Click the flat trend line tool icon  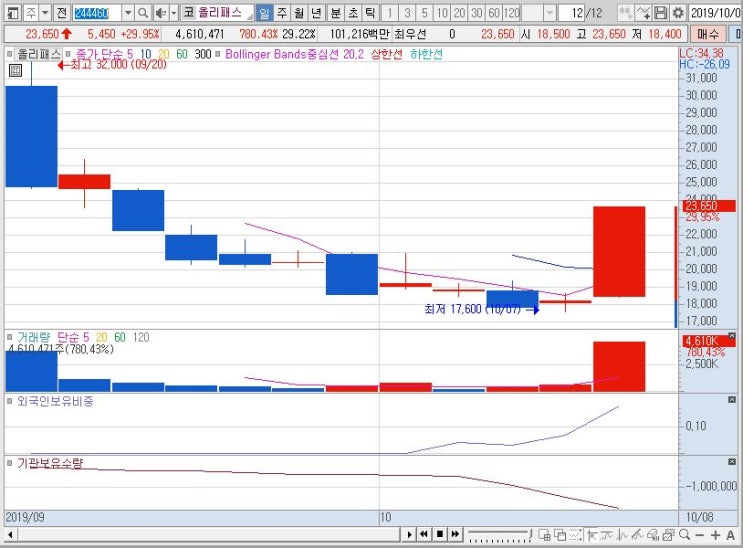(x=607, y=535)
